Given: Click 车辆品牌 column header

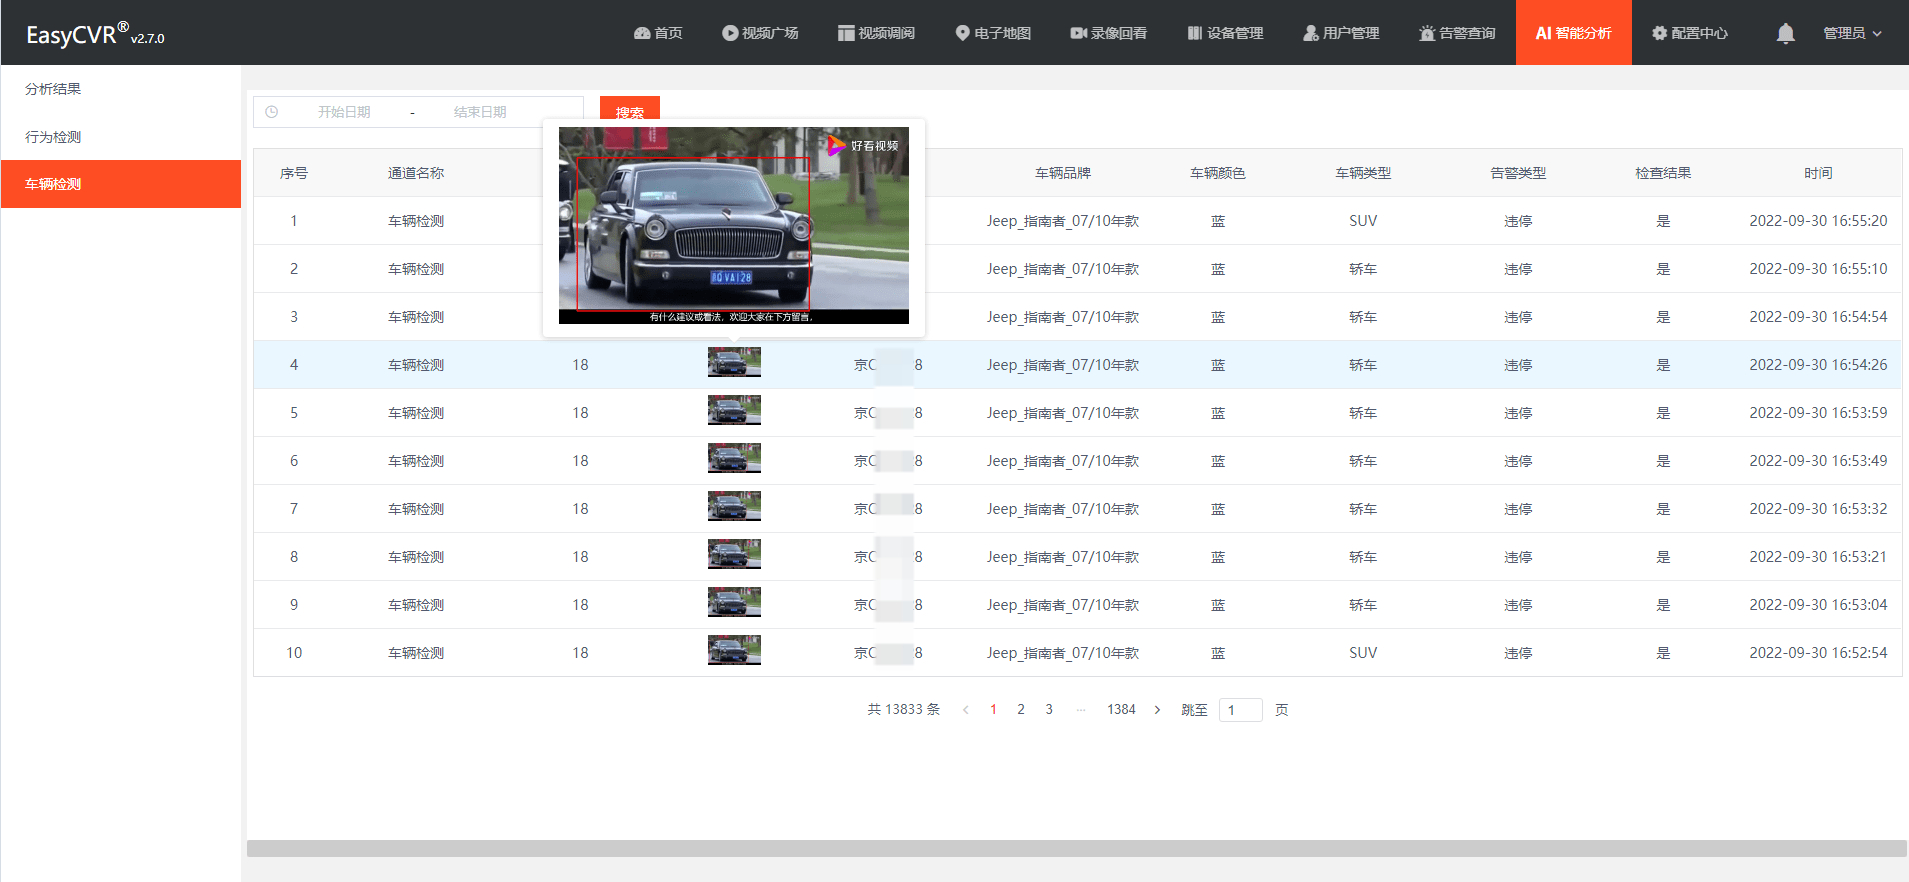Looking at the screenshot, I should pos(1063,173).
